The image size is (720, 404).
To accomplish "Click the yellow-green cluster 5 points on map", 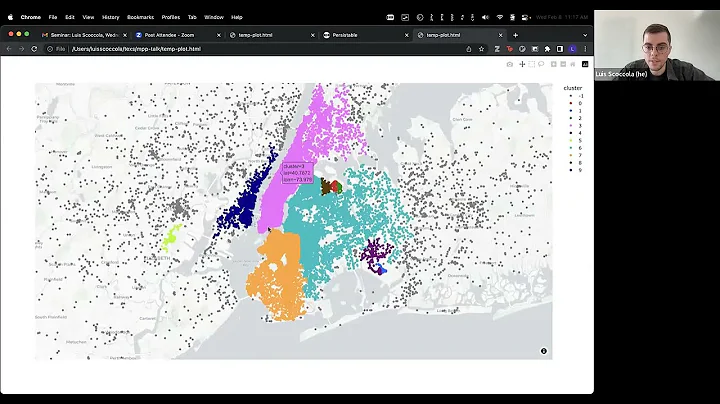I will click(171, 237).
